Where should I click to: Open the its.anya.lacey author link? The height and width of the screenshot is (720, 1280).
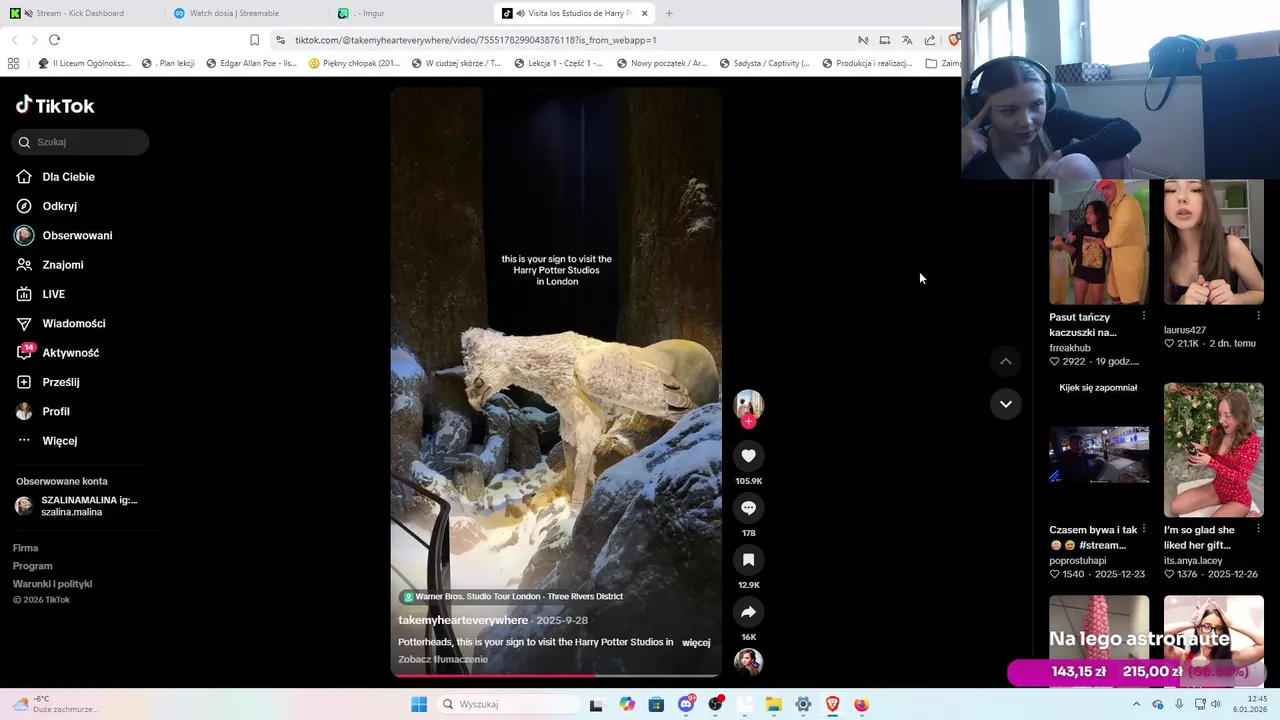1193,561
